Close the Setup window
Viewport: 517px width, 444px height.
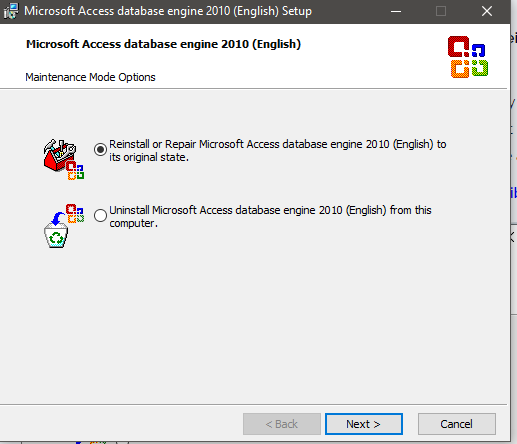click(487, 11)
